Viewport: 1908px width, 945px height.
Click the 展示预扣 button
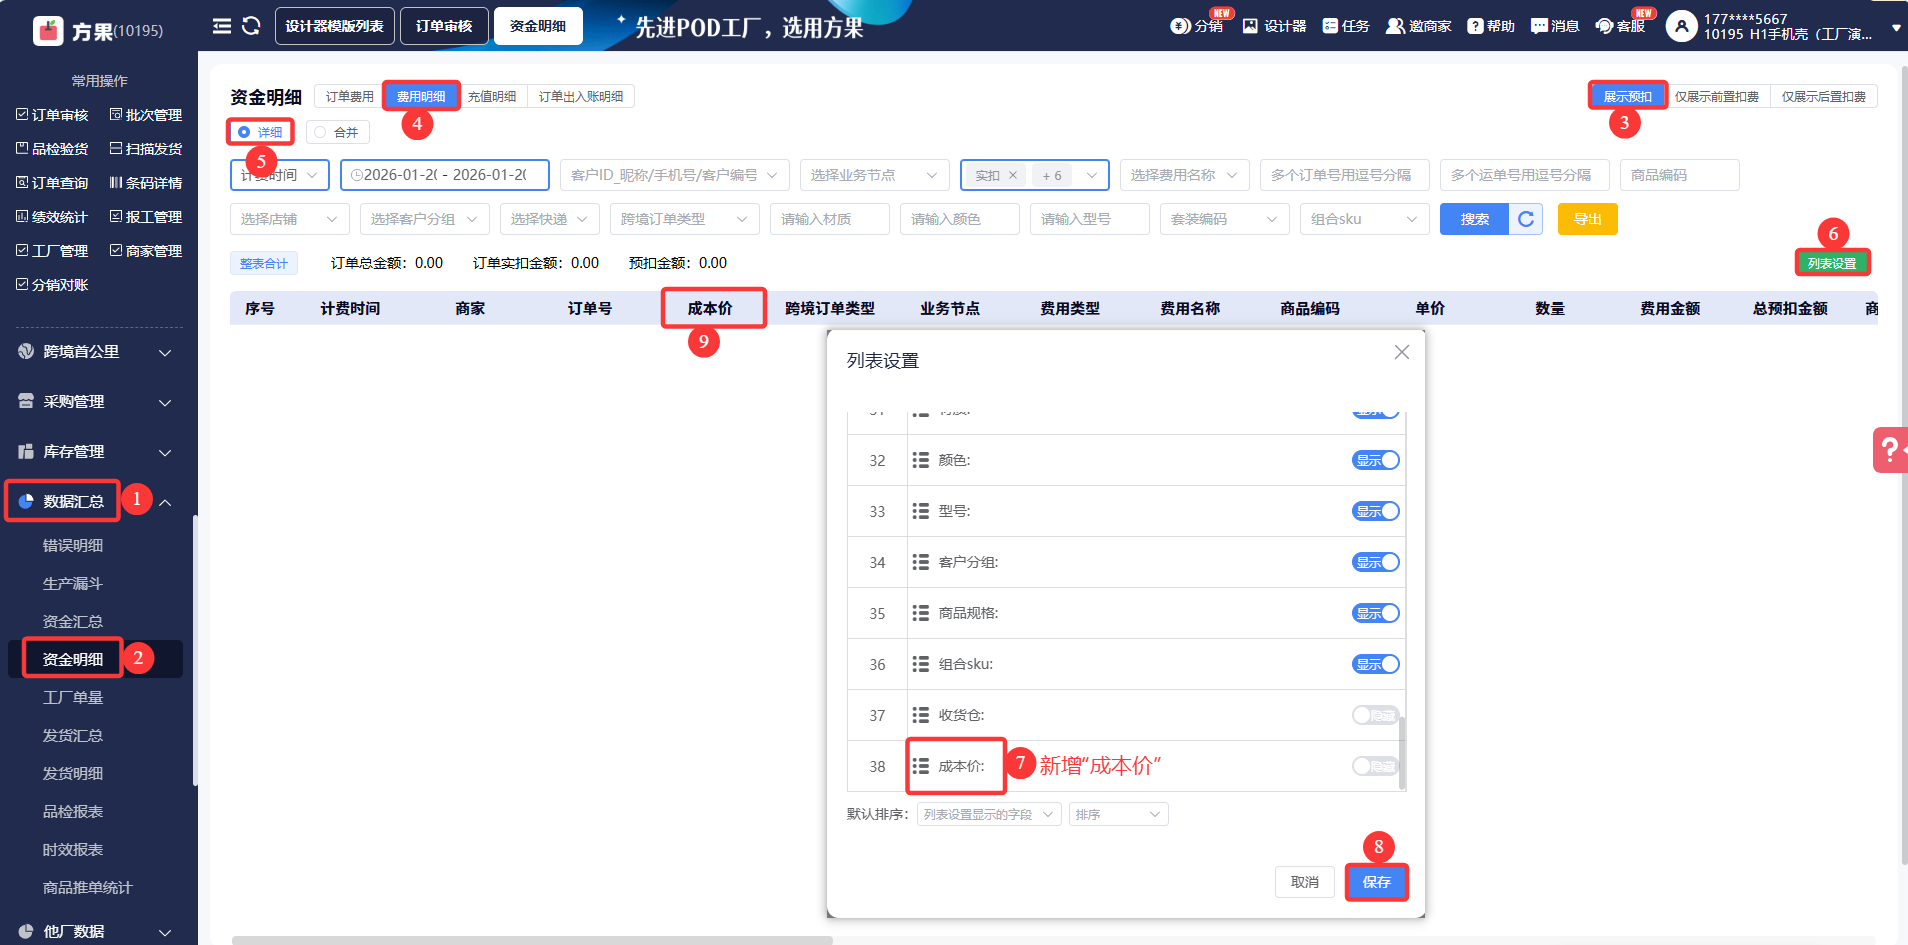coord(1628,96)
